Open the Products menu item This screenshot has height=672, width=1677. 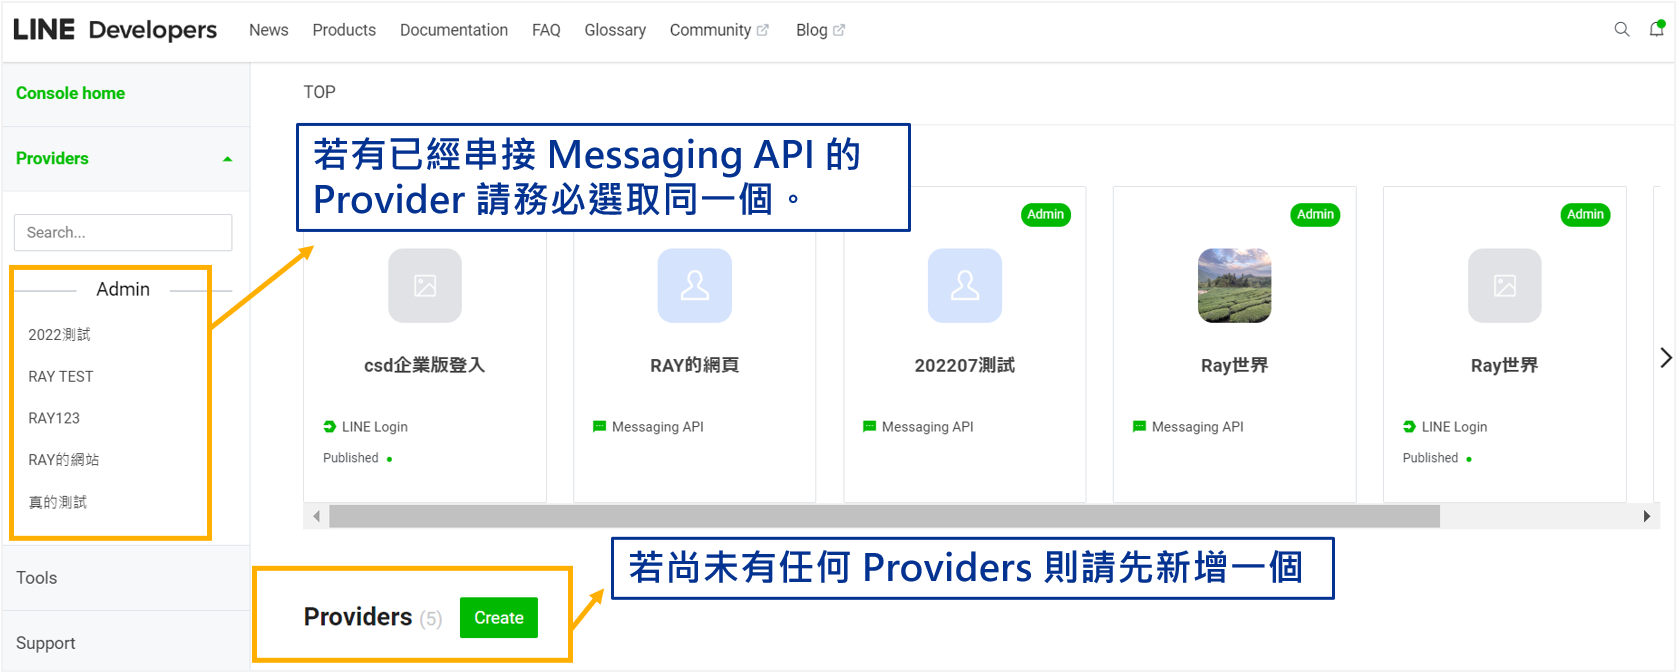344,30
